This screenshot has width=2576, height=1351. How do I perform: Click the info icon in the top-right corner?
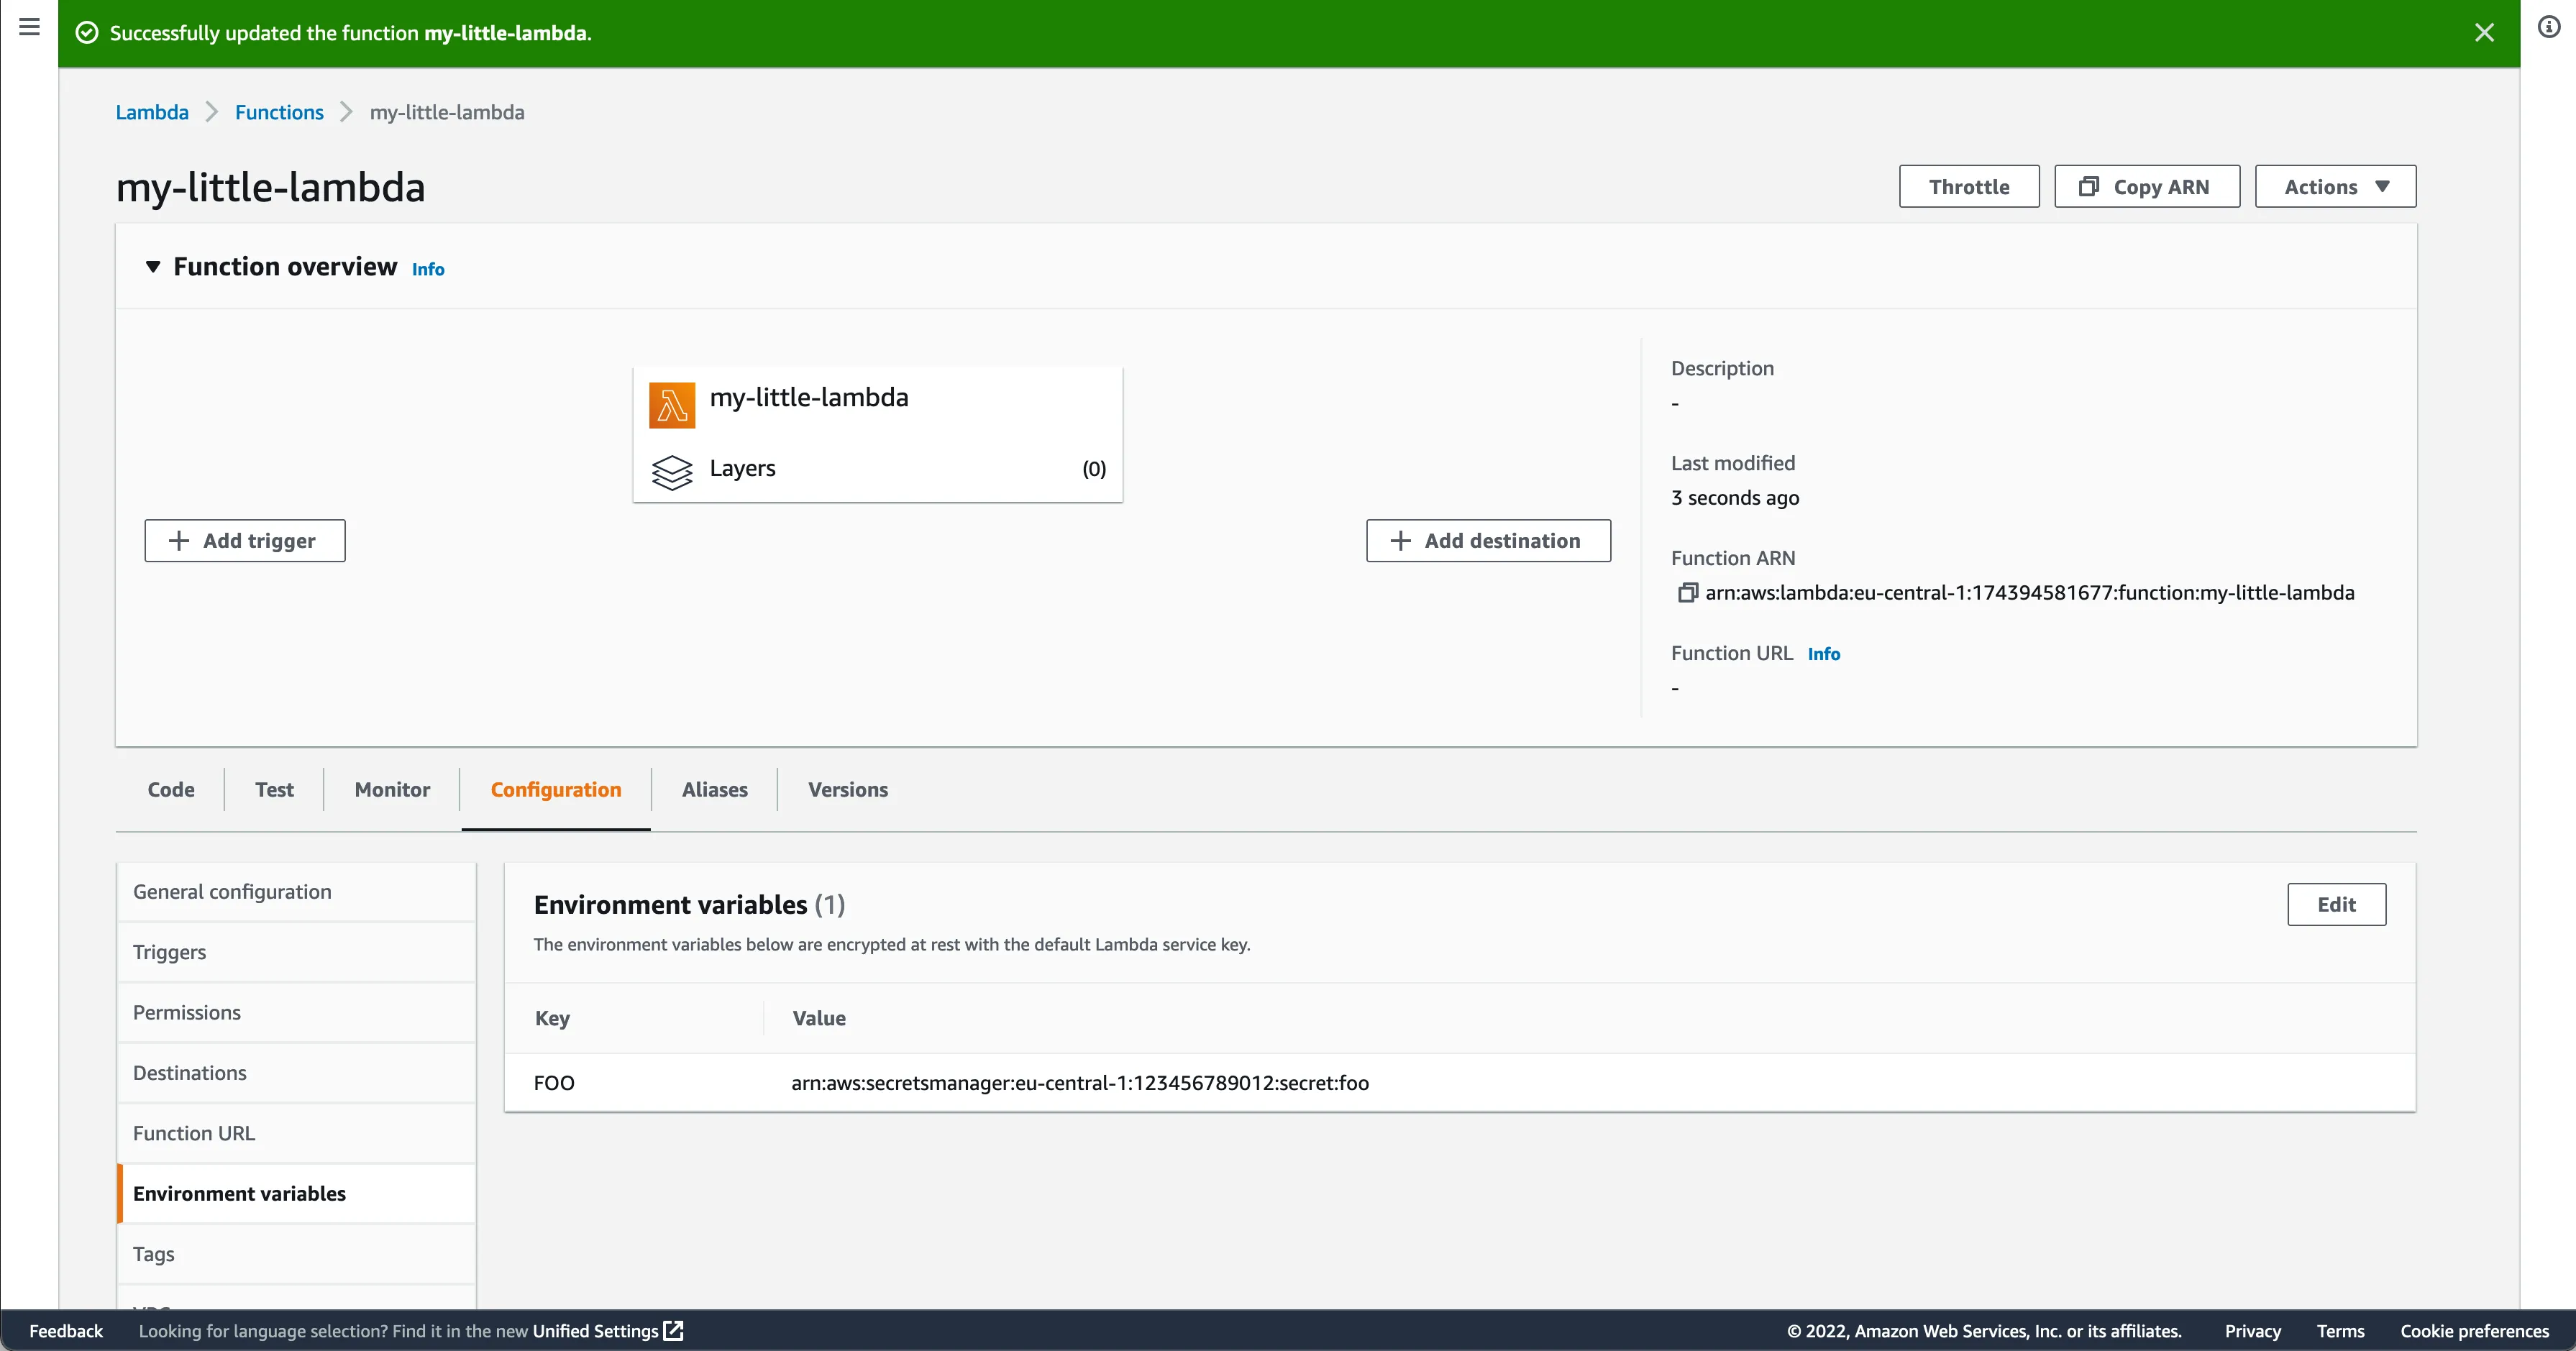click(x=2549, y=27)
